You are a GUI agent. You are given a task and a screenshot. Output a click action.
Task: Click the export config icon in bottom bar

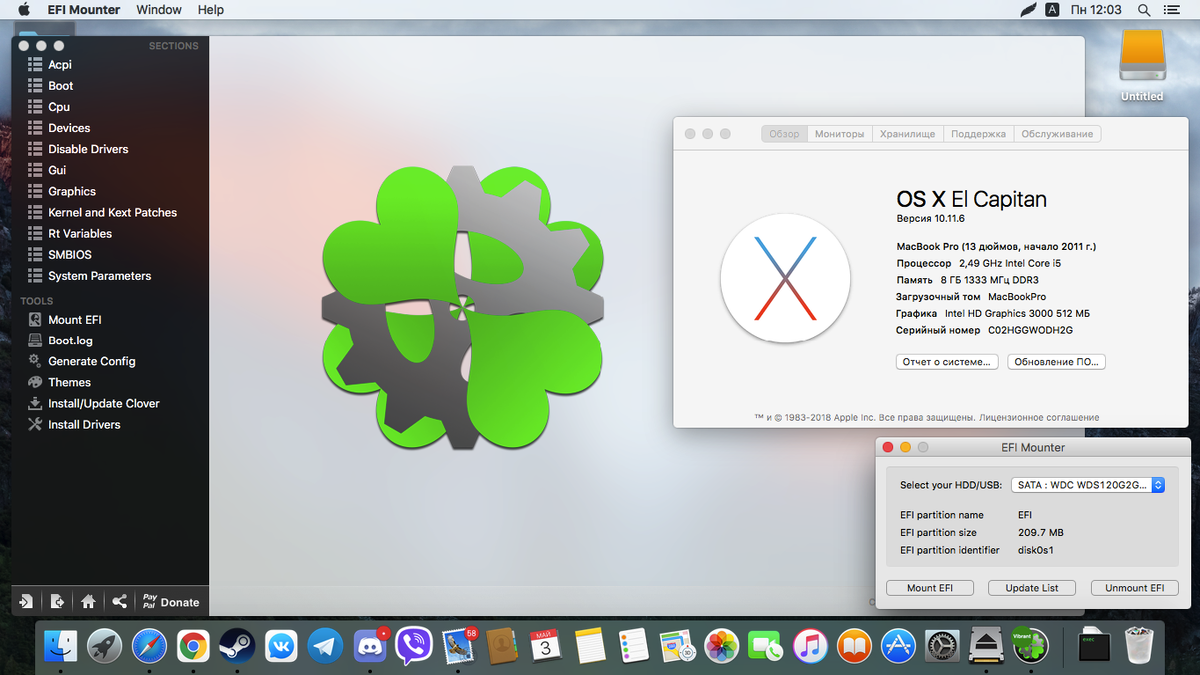[x=57, y=602]
